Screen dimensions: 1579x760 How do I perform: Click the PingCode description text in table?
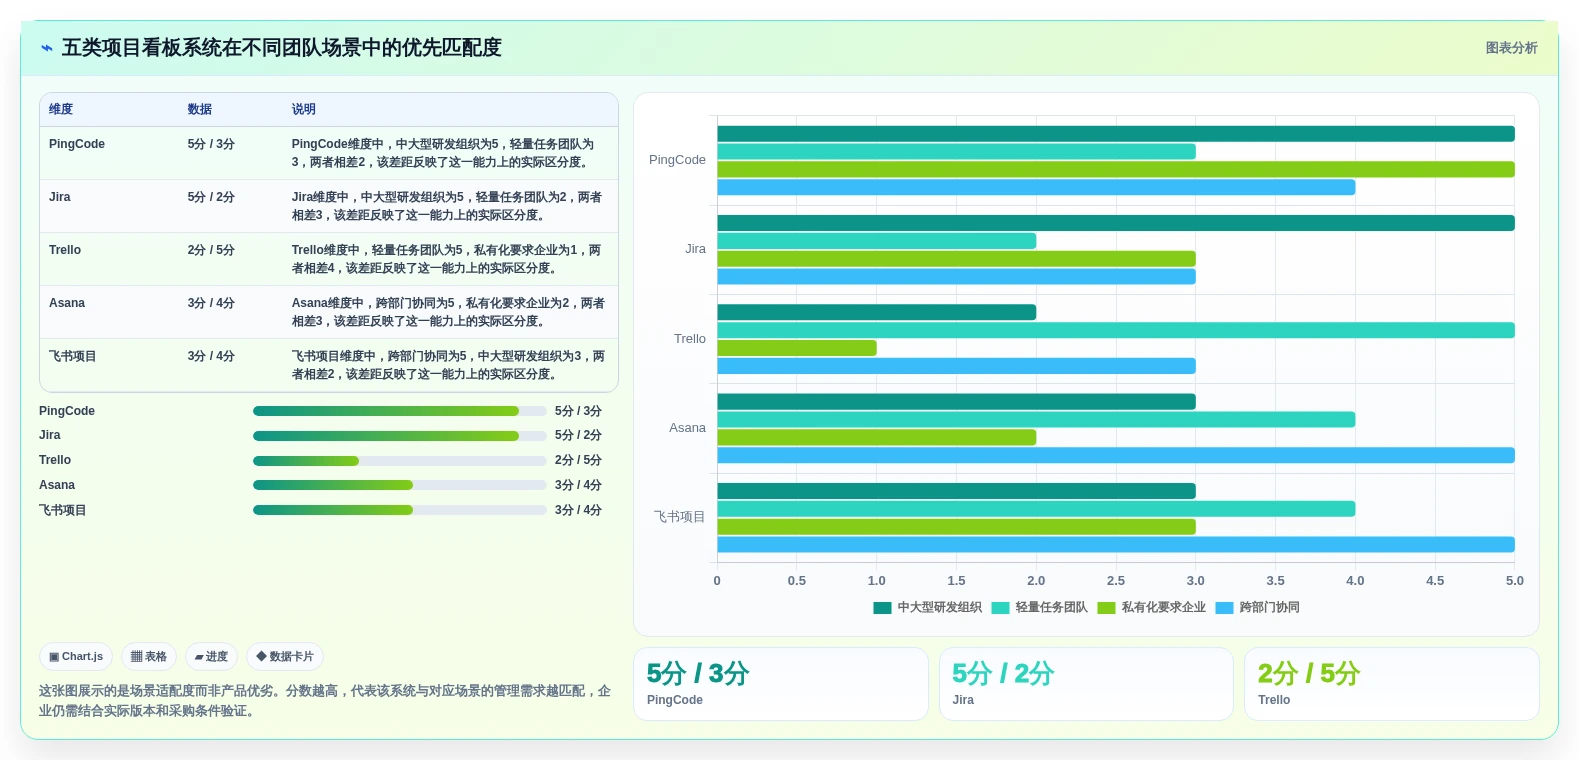click(x=443, y=153)
